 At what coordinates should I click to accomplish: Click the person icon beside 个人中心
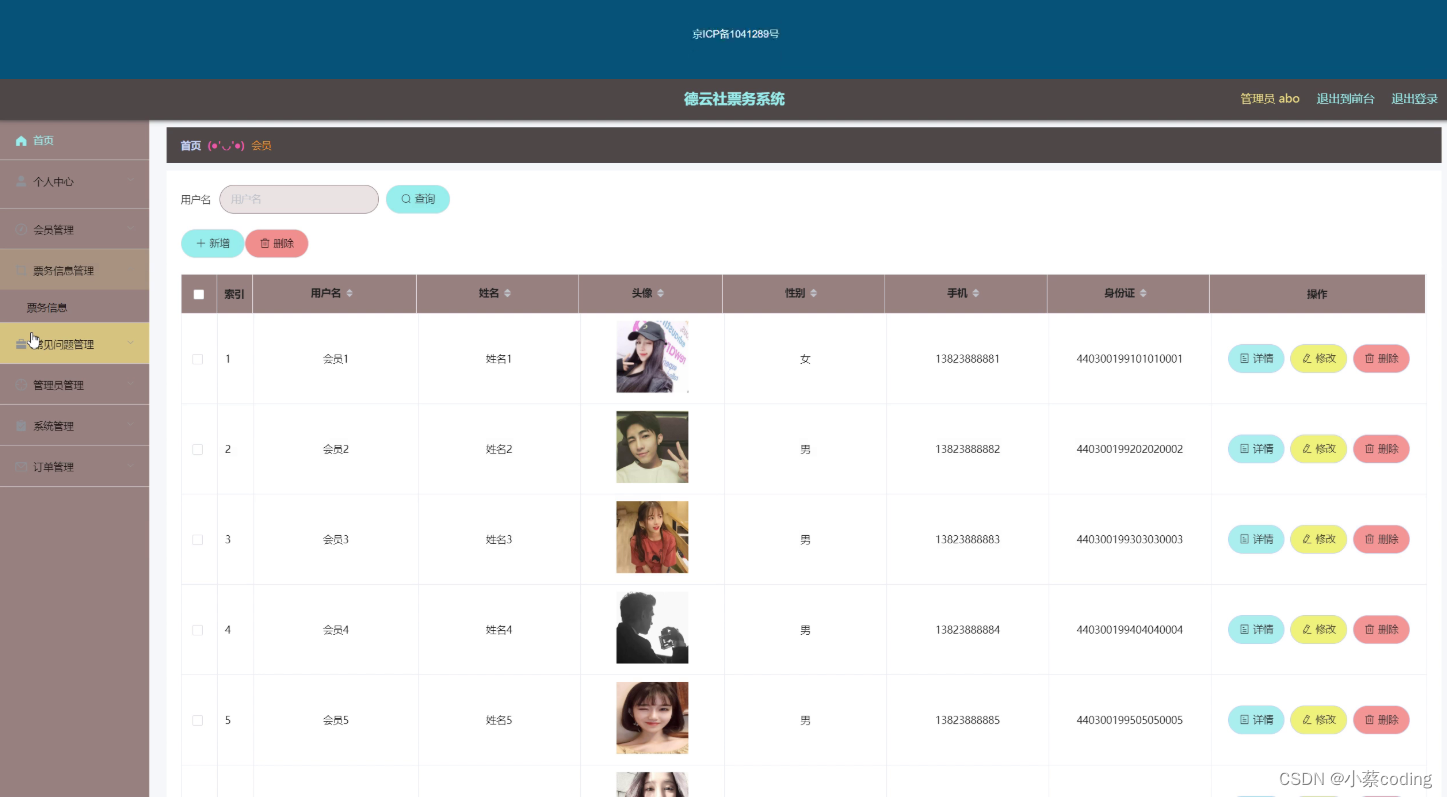tap(21, 182)
